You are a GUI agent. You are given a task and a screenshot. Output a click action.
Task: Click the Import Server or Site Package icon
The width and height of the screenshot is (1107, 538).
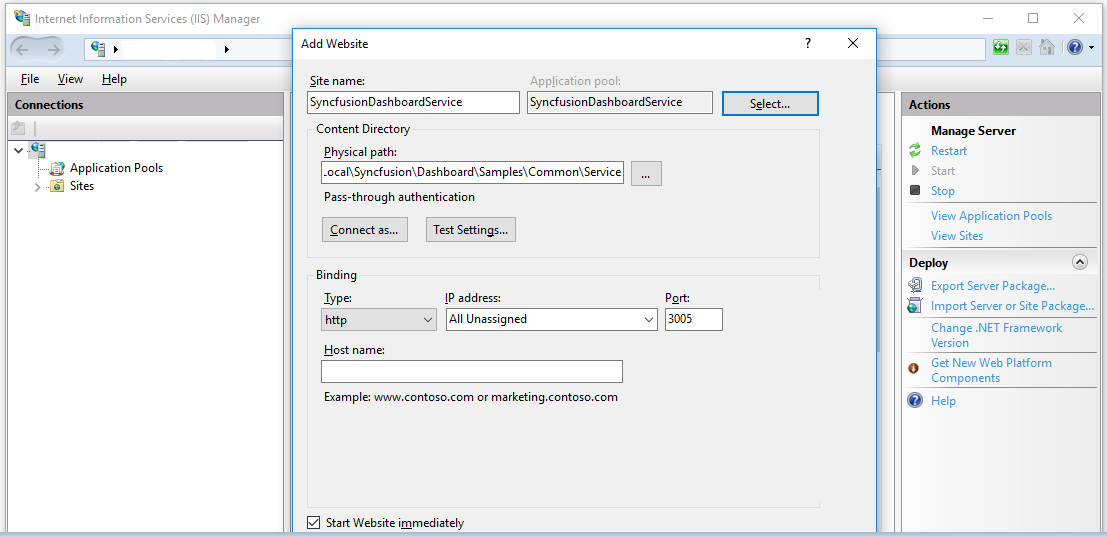click(x=915, y=306)
